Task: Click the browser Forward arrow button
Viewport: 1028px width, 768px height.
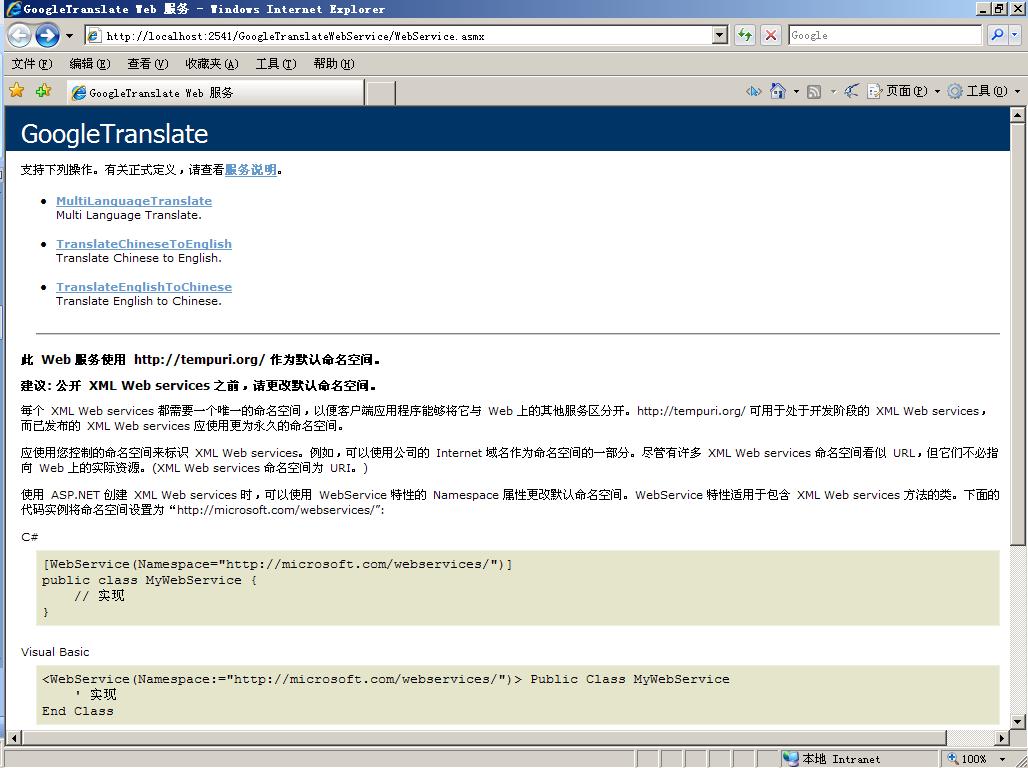Action: point(47,35)
